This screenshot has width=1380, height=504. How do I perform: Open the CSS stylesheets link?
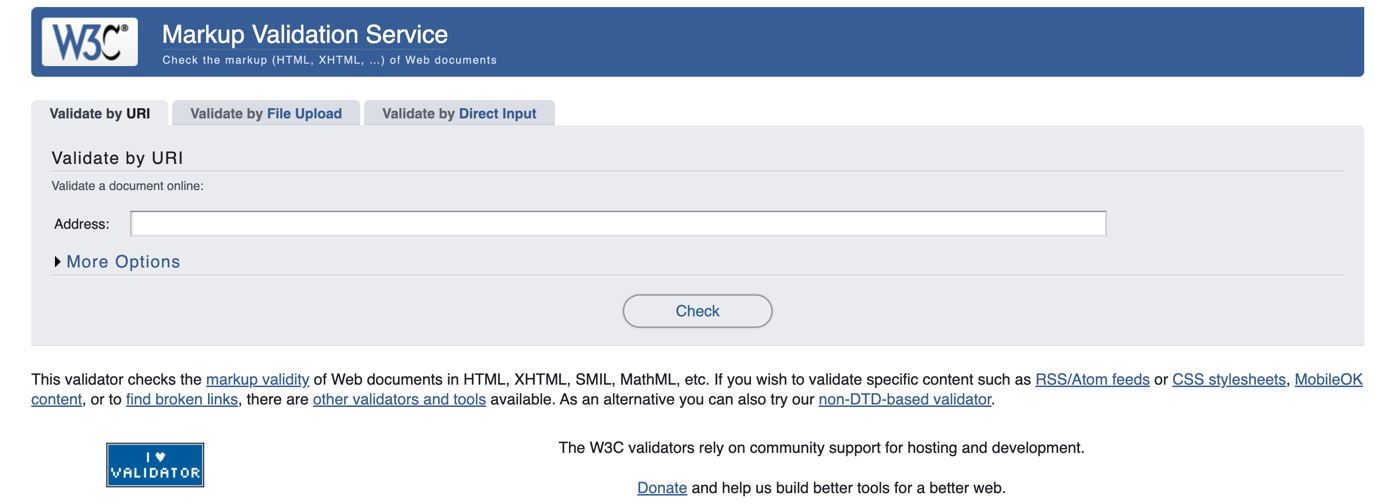click(x=1229, y=380)
